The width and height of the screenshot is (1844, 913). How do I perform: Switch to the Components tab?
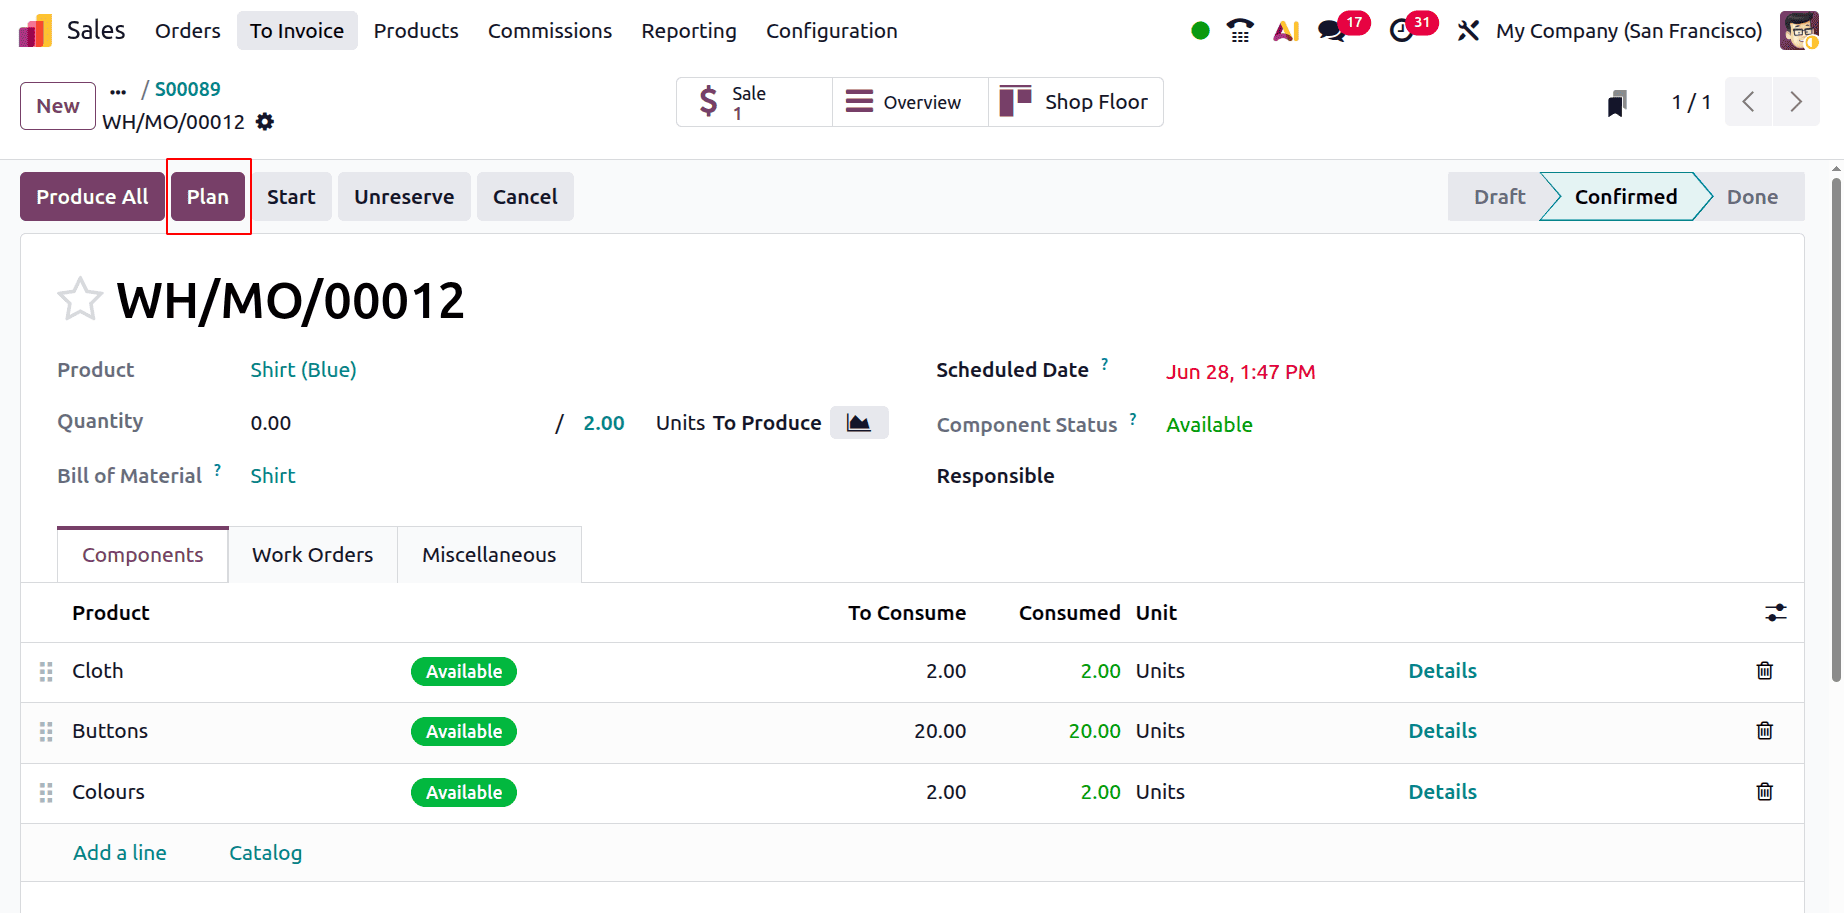(143, 555)
